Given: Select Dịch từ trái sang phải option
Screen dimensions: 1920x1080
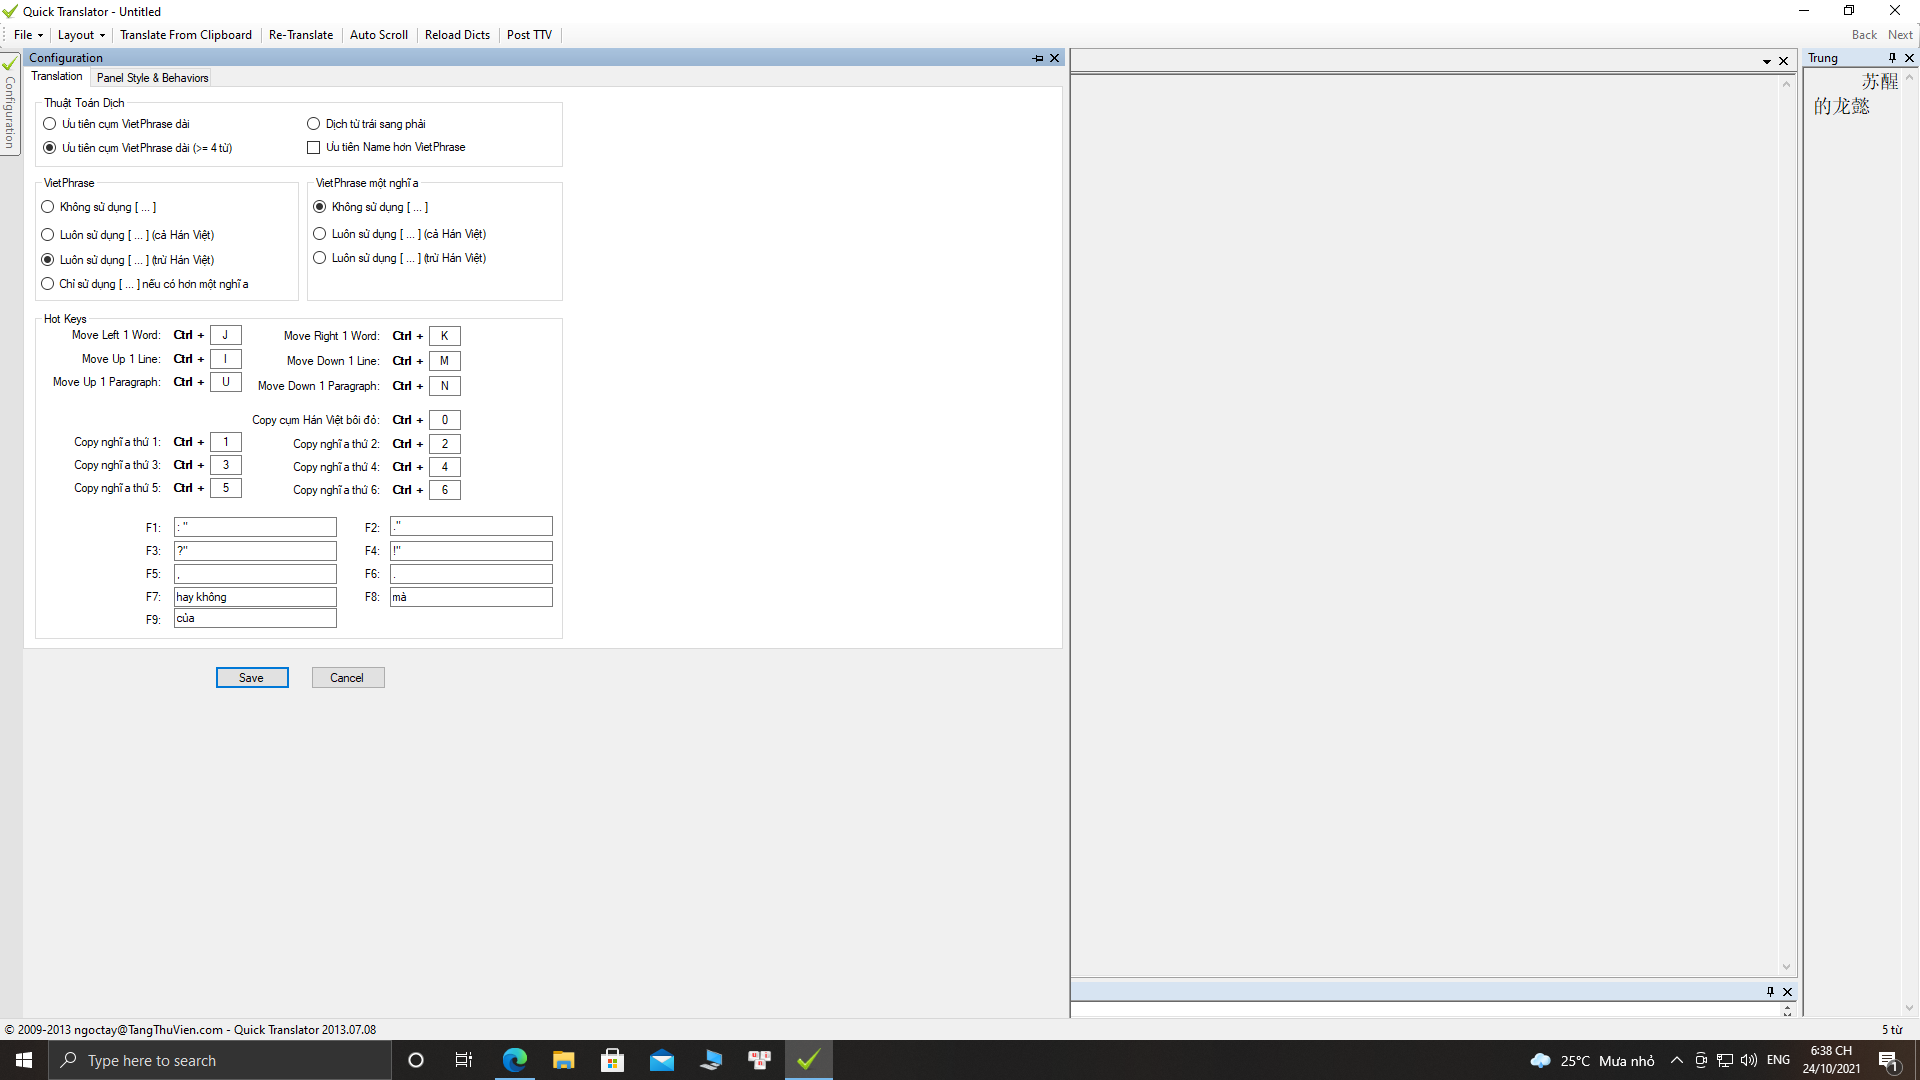Looking at the screenshot, I should click(x=314, y=124).
